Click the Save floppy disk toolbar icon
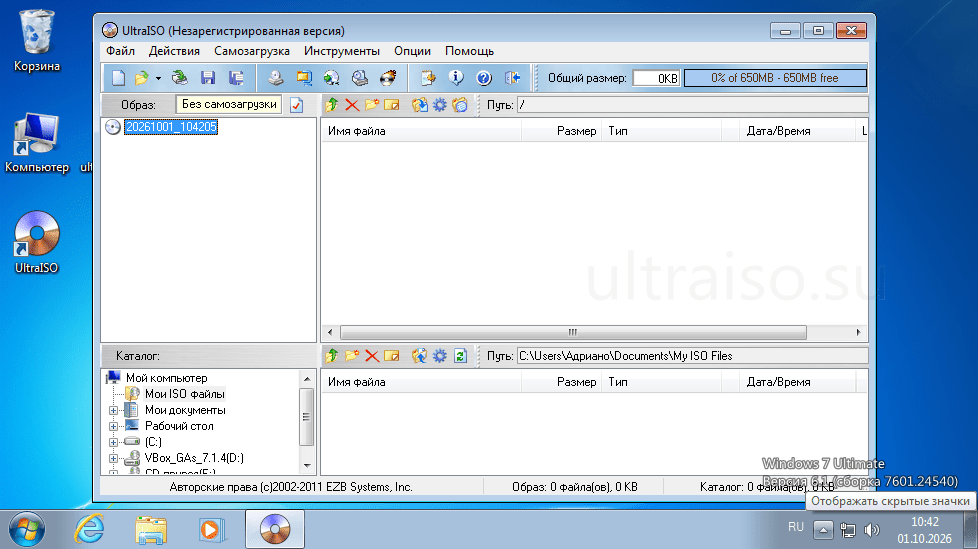The height and width of the screenshot is (549, 978). (208, 78)
